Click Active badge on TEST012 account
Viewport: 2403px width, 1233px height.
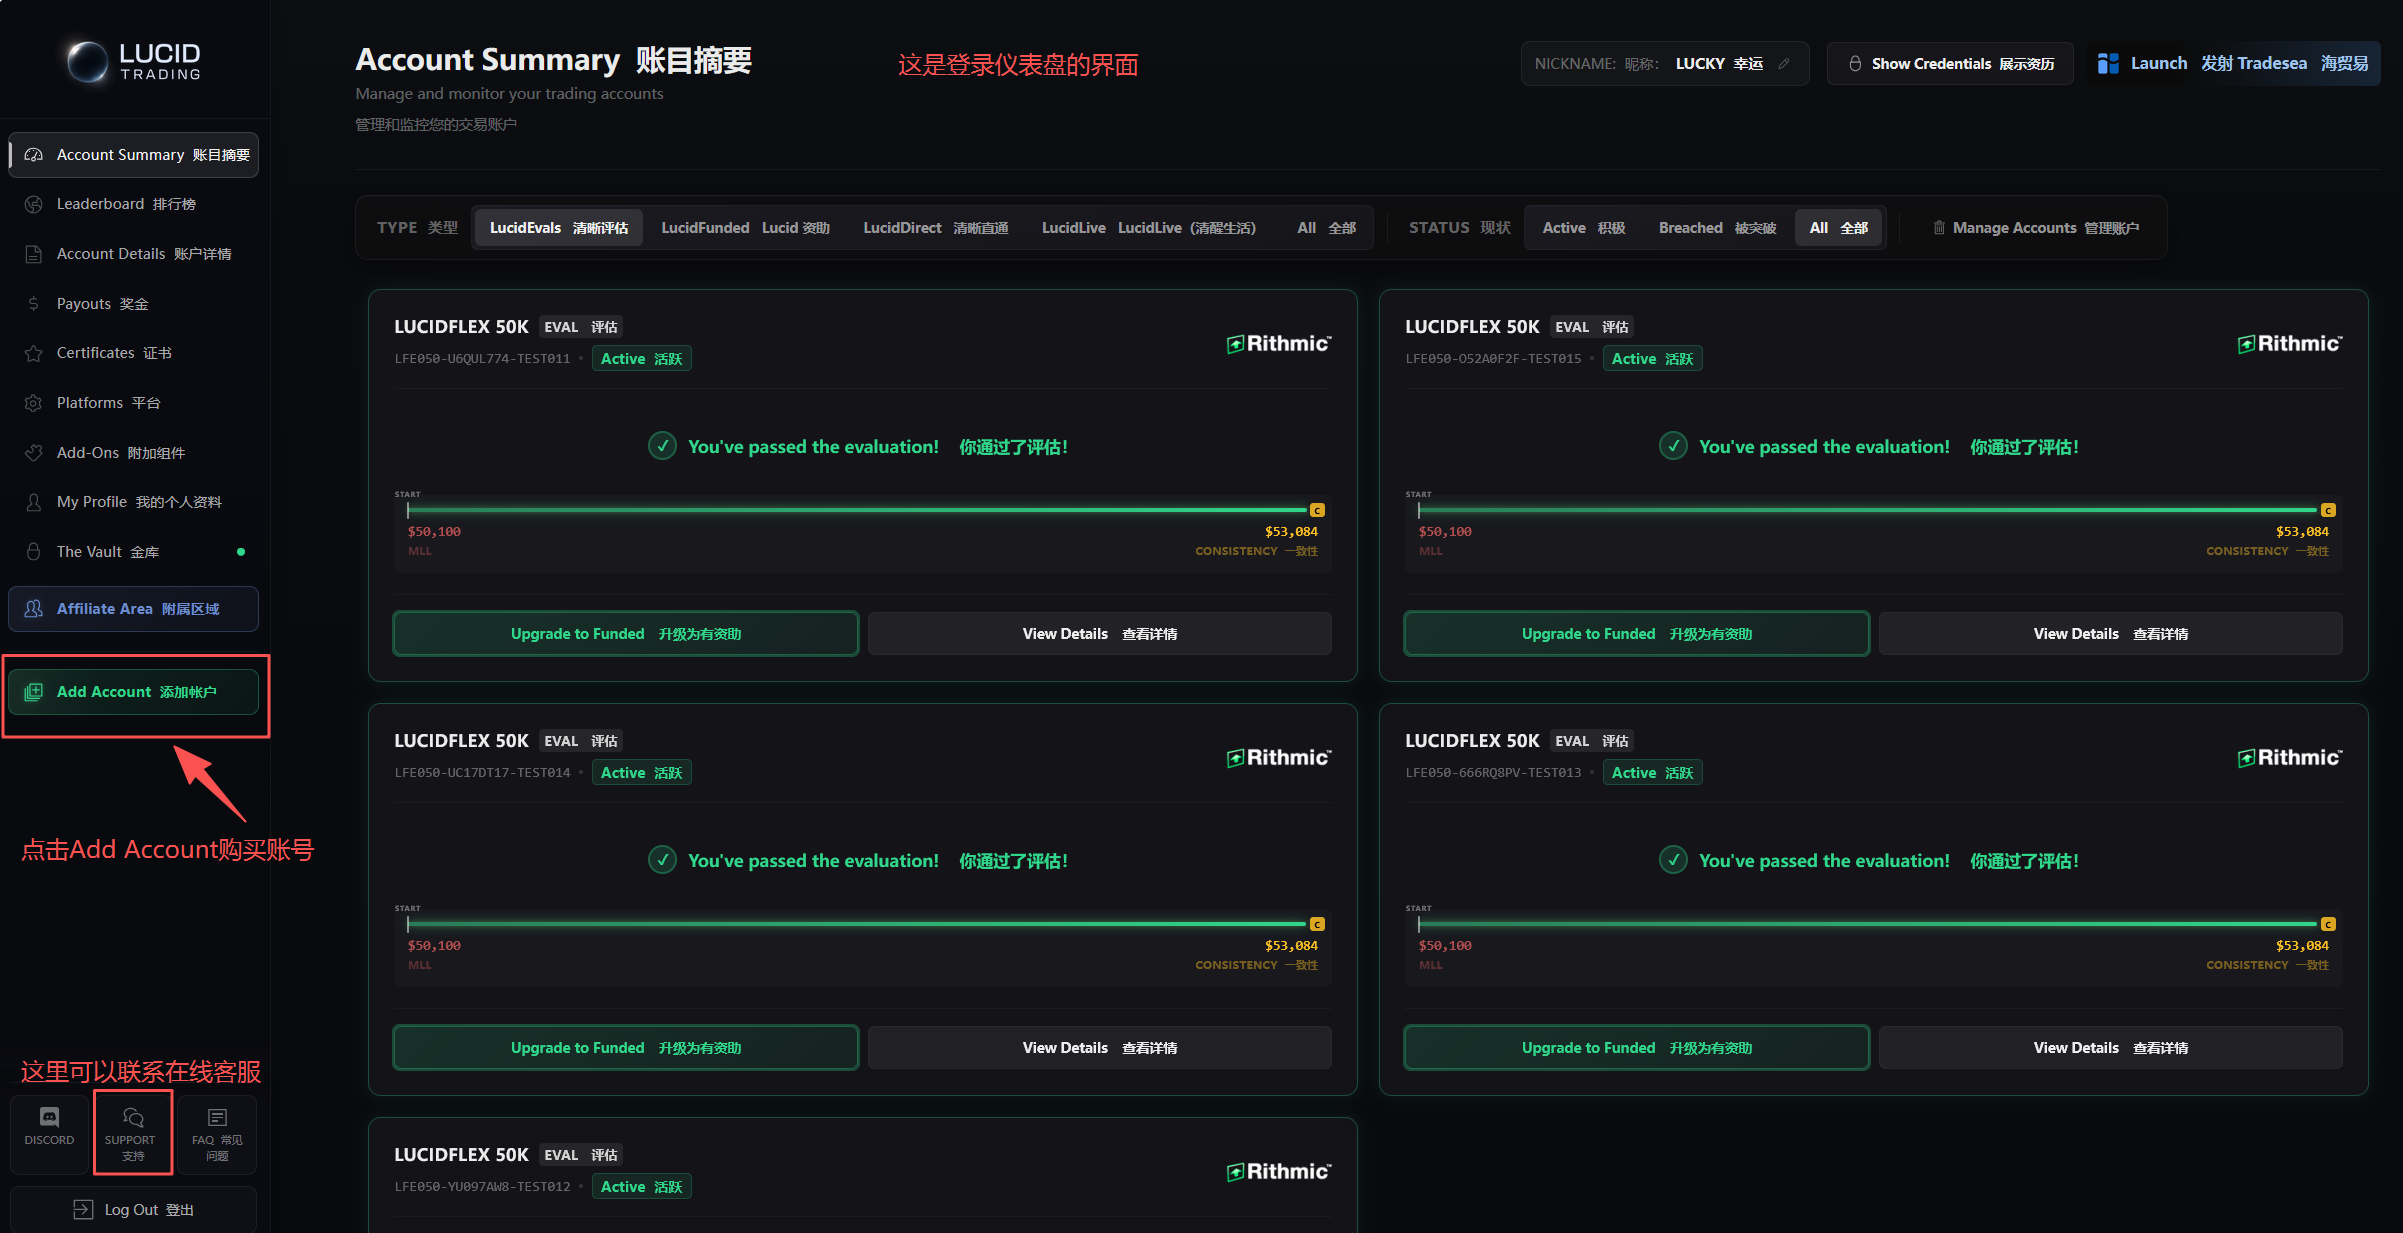coord(641,1187)
